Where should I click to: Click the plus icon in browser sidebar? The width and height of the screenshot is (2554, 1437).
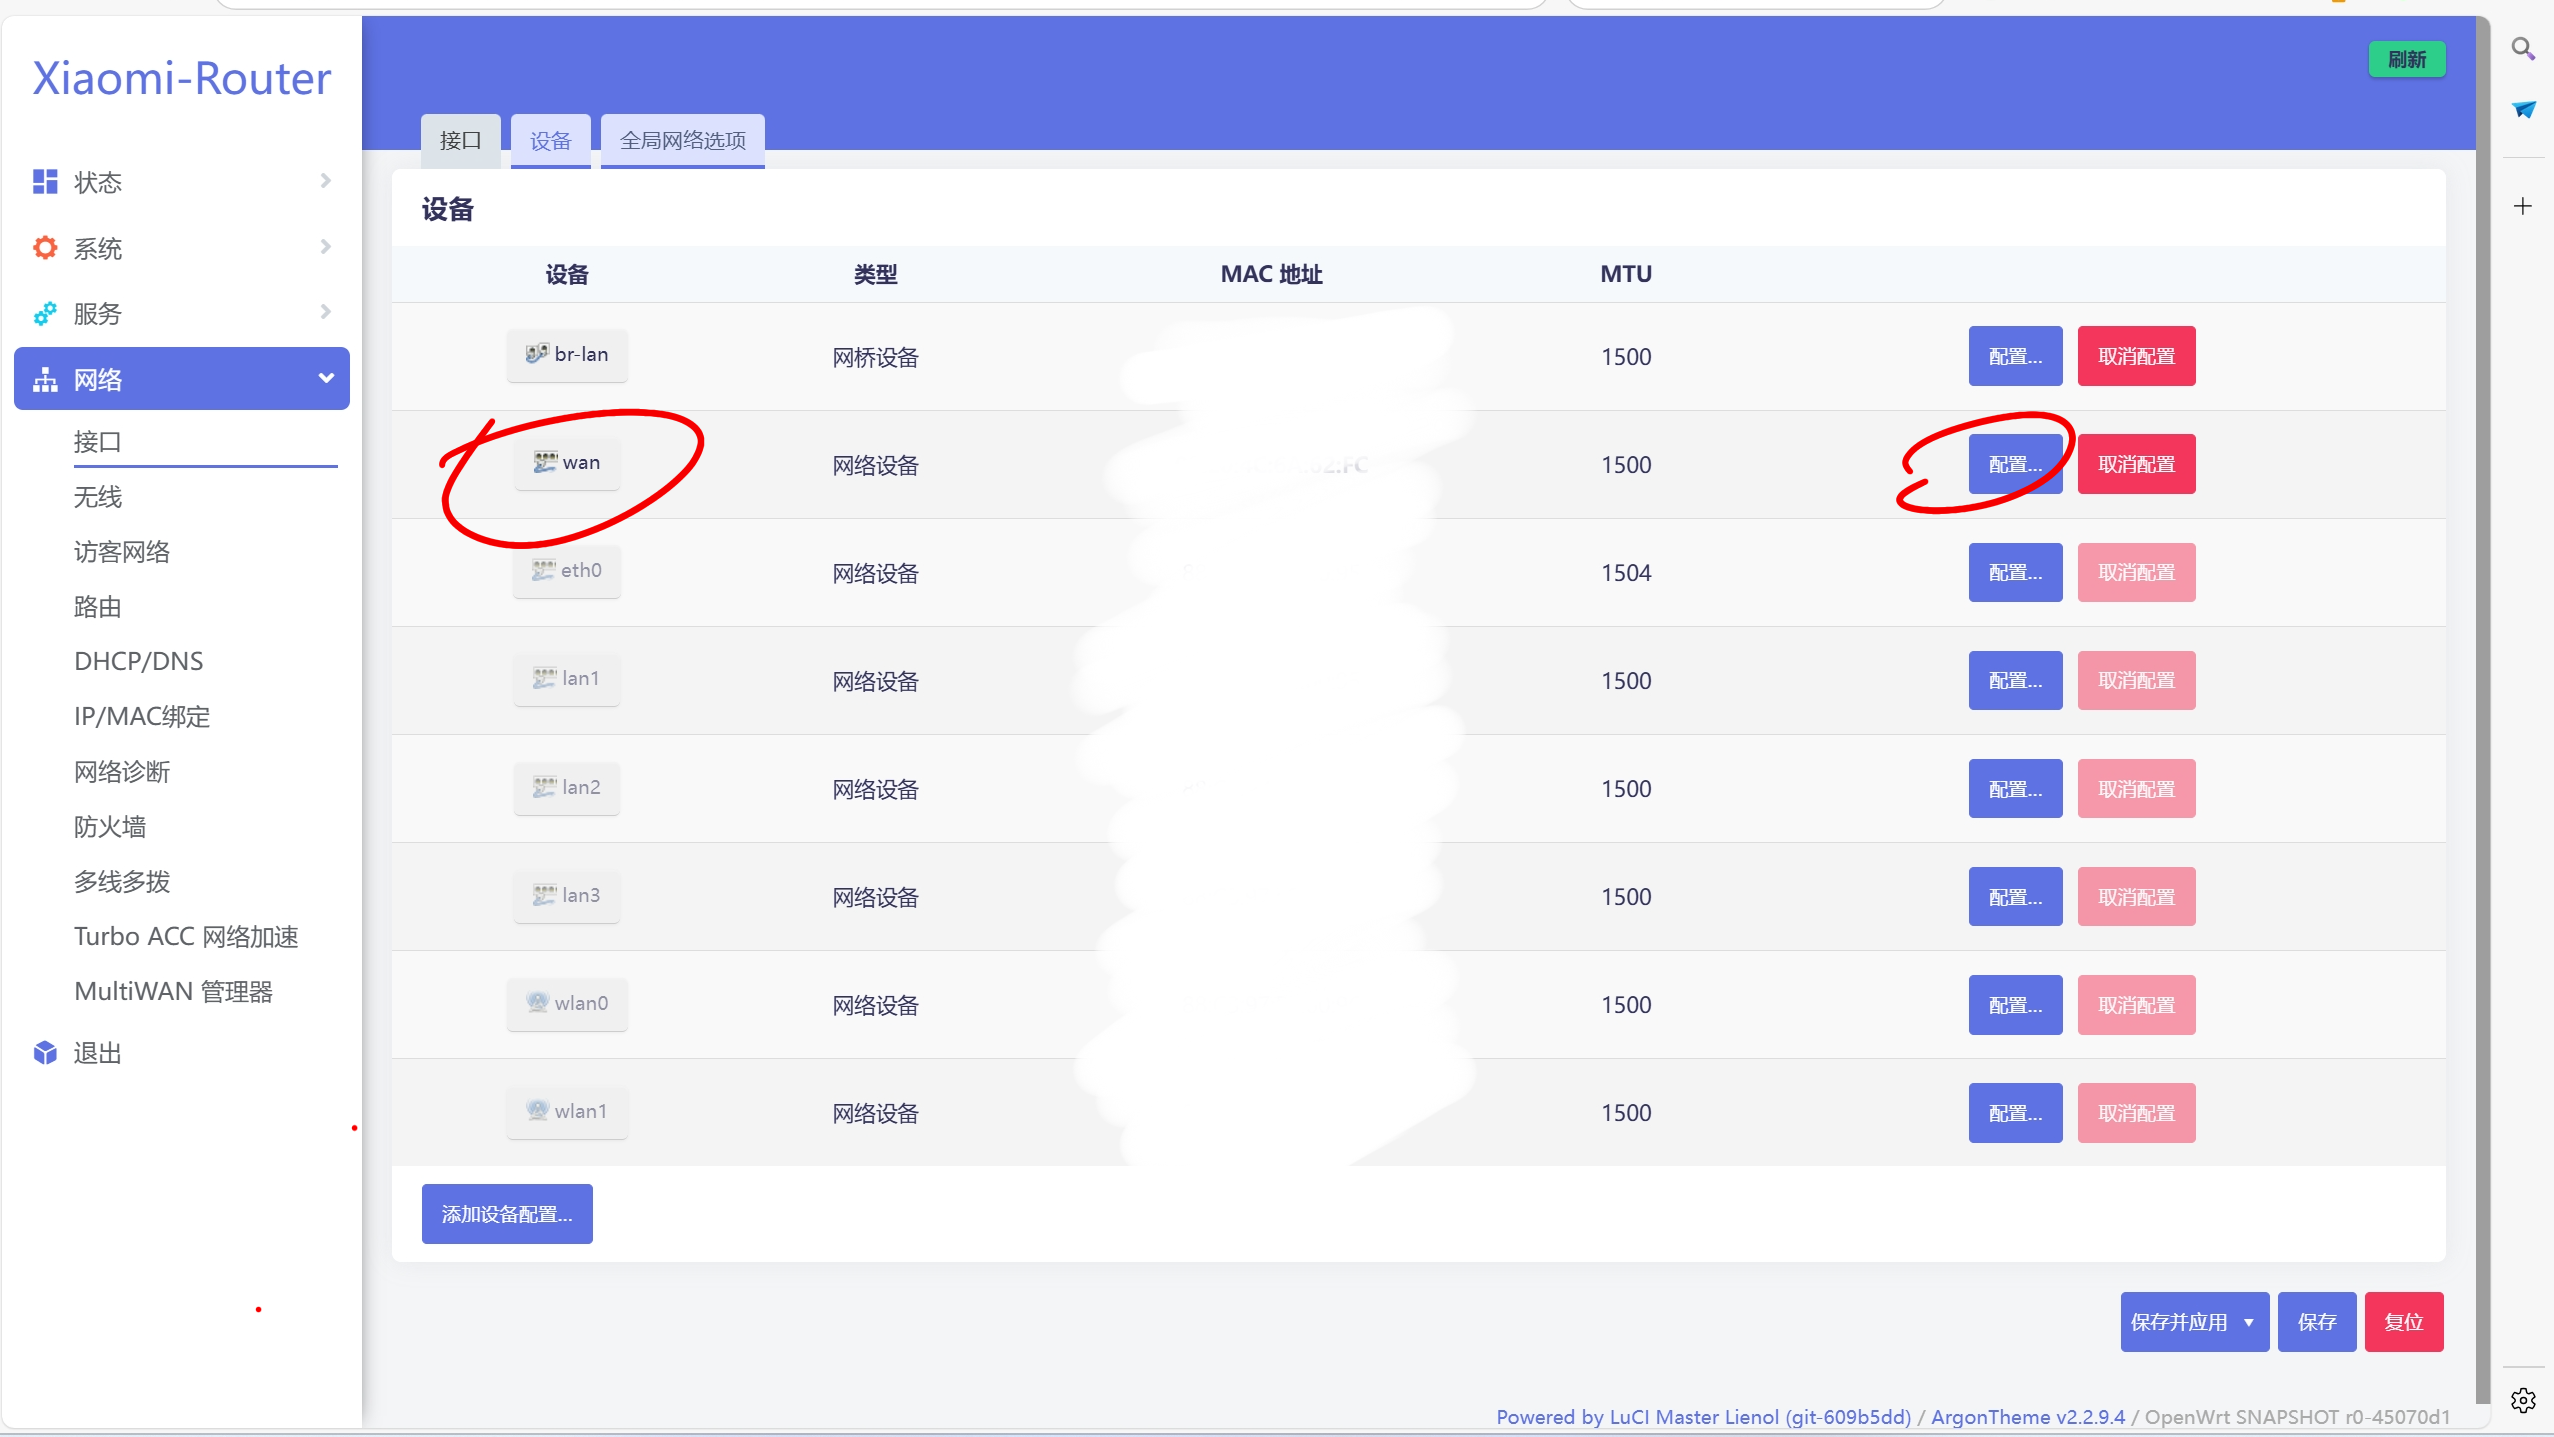click(2523, 206)
